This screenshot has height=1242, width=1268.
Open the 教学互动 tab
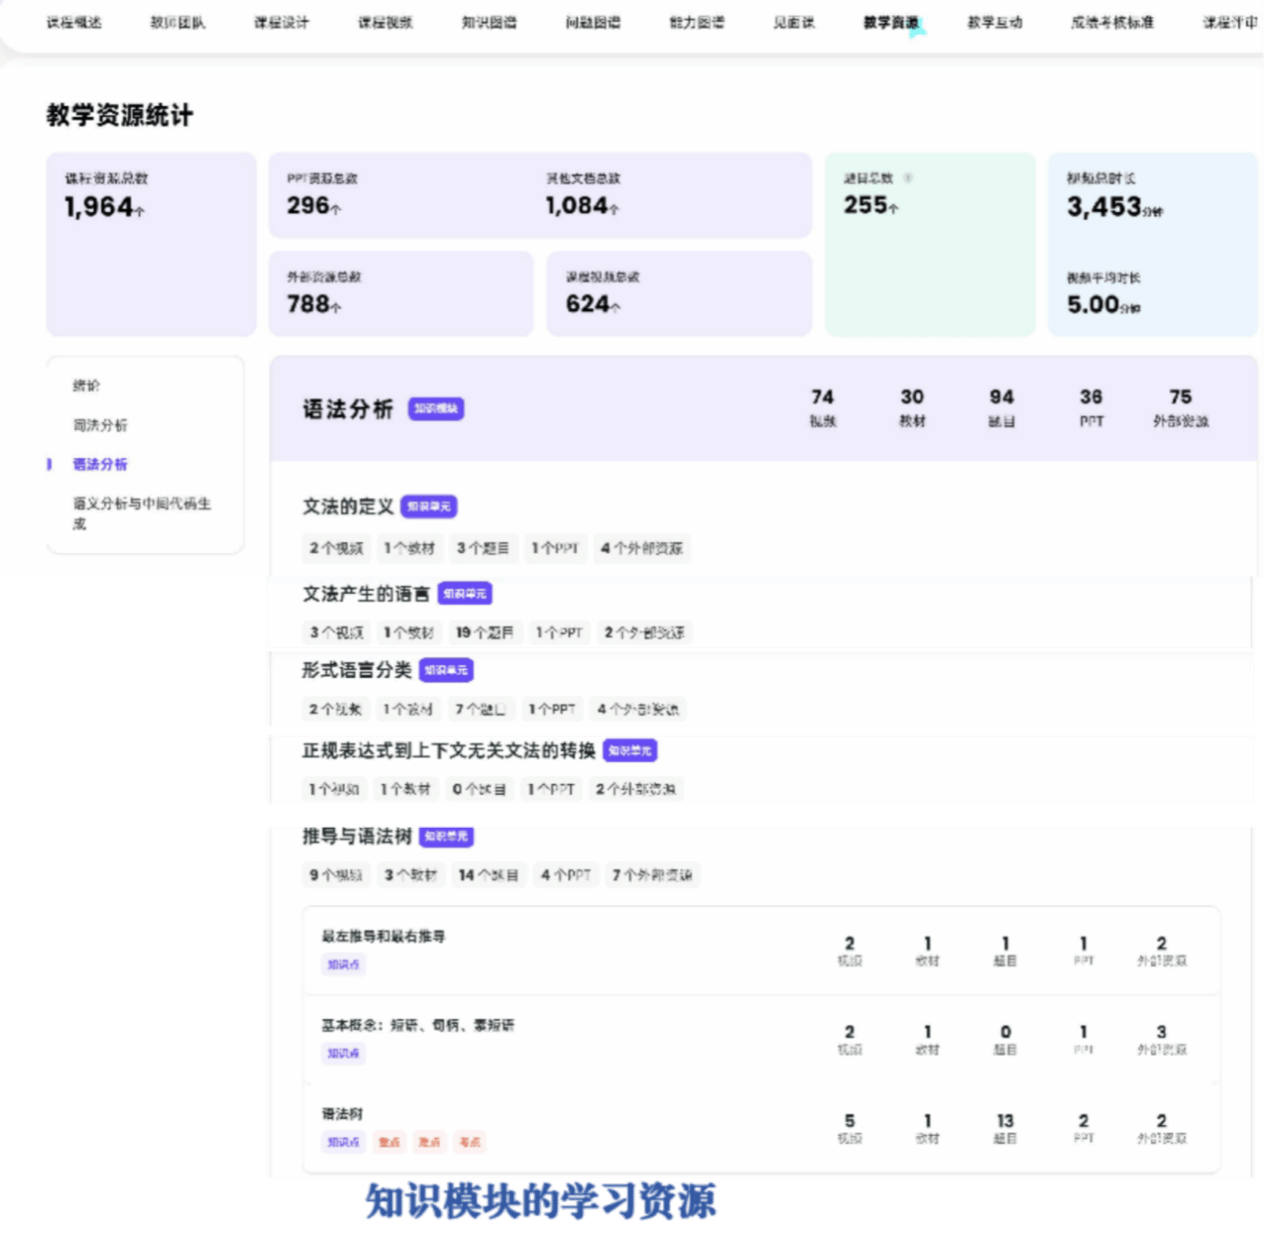994,22
